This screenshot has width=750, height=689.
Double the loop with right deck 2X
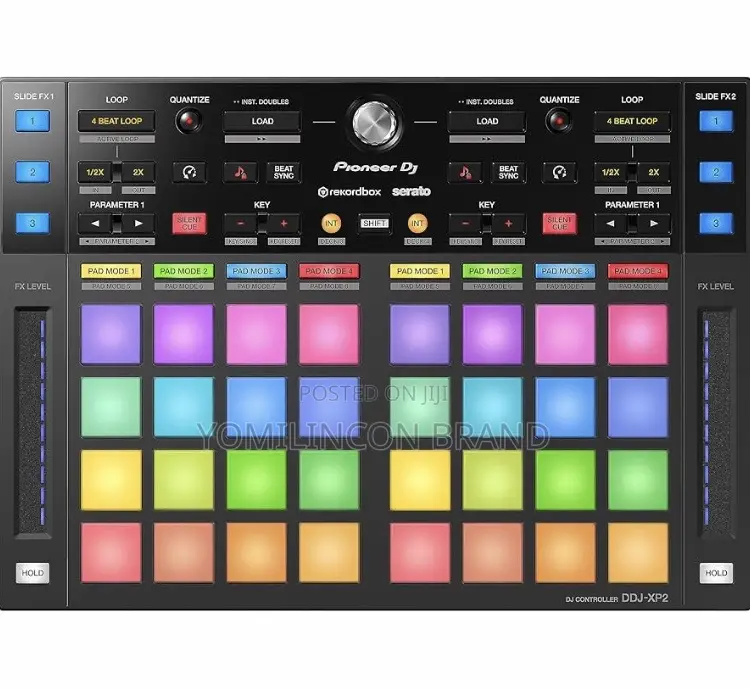[654, 172]
